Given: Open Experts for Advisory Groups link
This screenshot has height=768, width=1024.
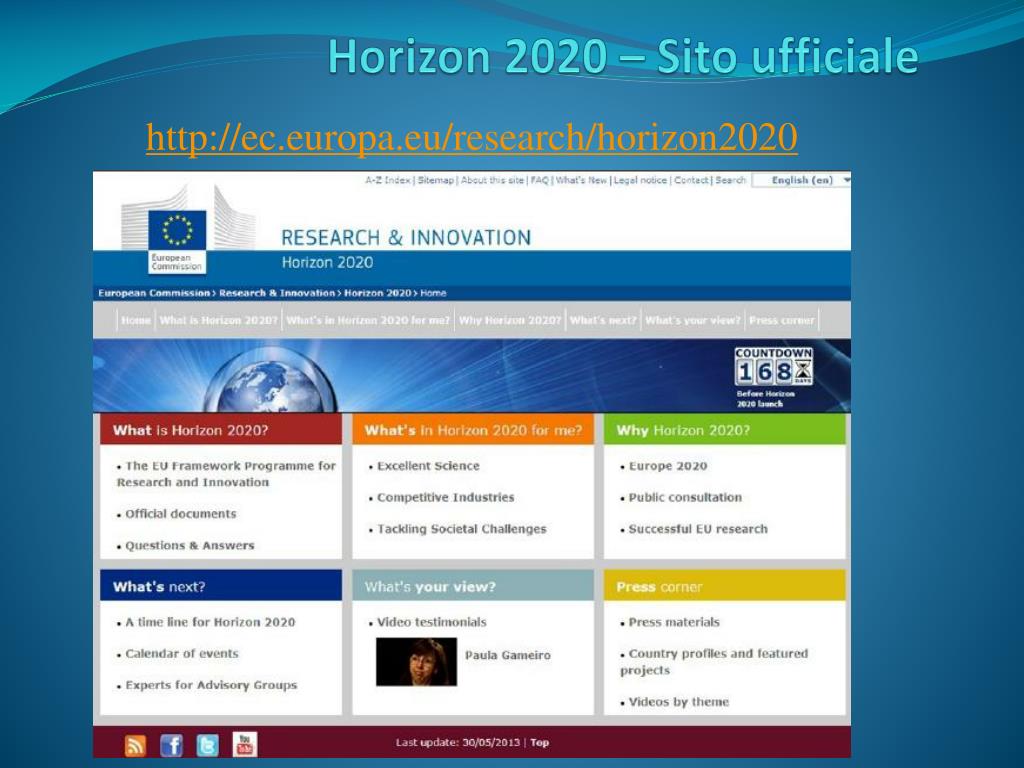Looking at the screenshot, I should pyautogui.click(x=211, y=685).
